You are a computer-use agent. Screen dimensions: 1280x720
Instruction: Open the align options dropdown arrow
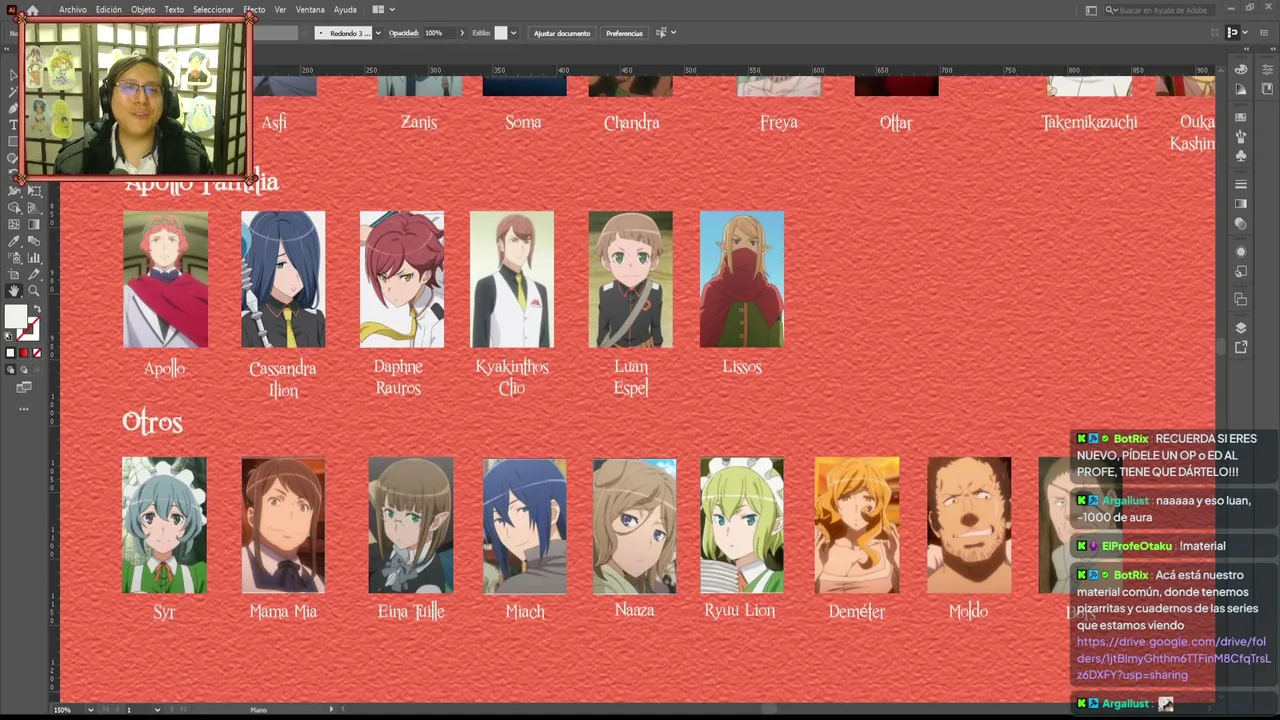[x=674, y=33]
